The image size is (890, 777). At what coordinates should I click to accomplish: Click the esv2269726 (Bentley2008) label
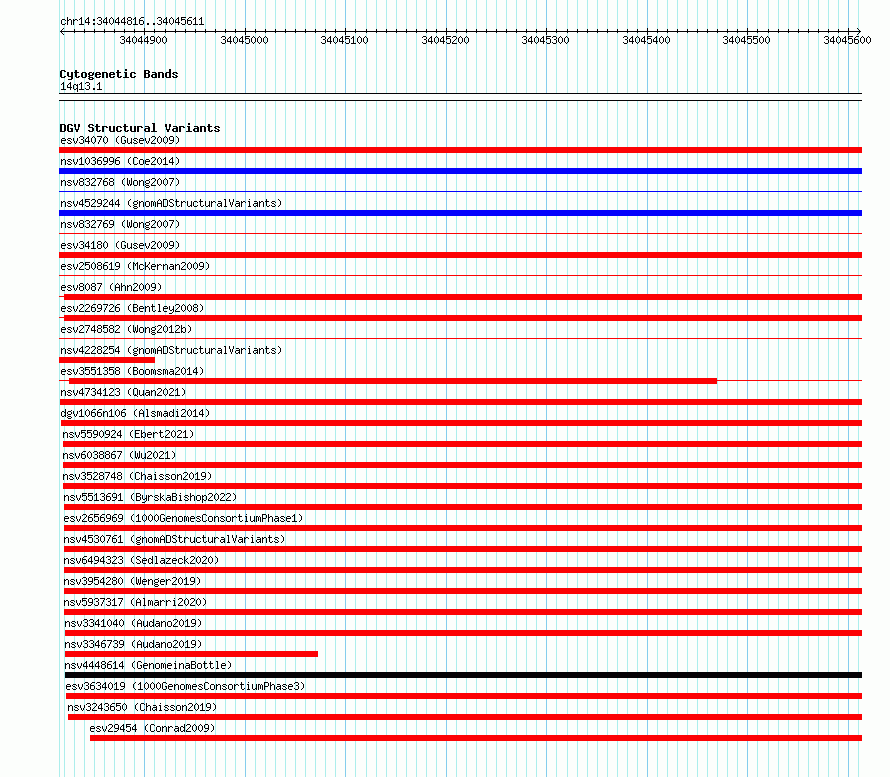132,308
